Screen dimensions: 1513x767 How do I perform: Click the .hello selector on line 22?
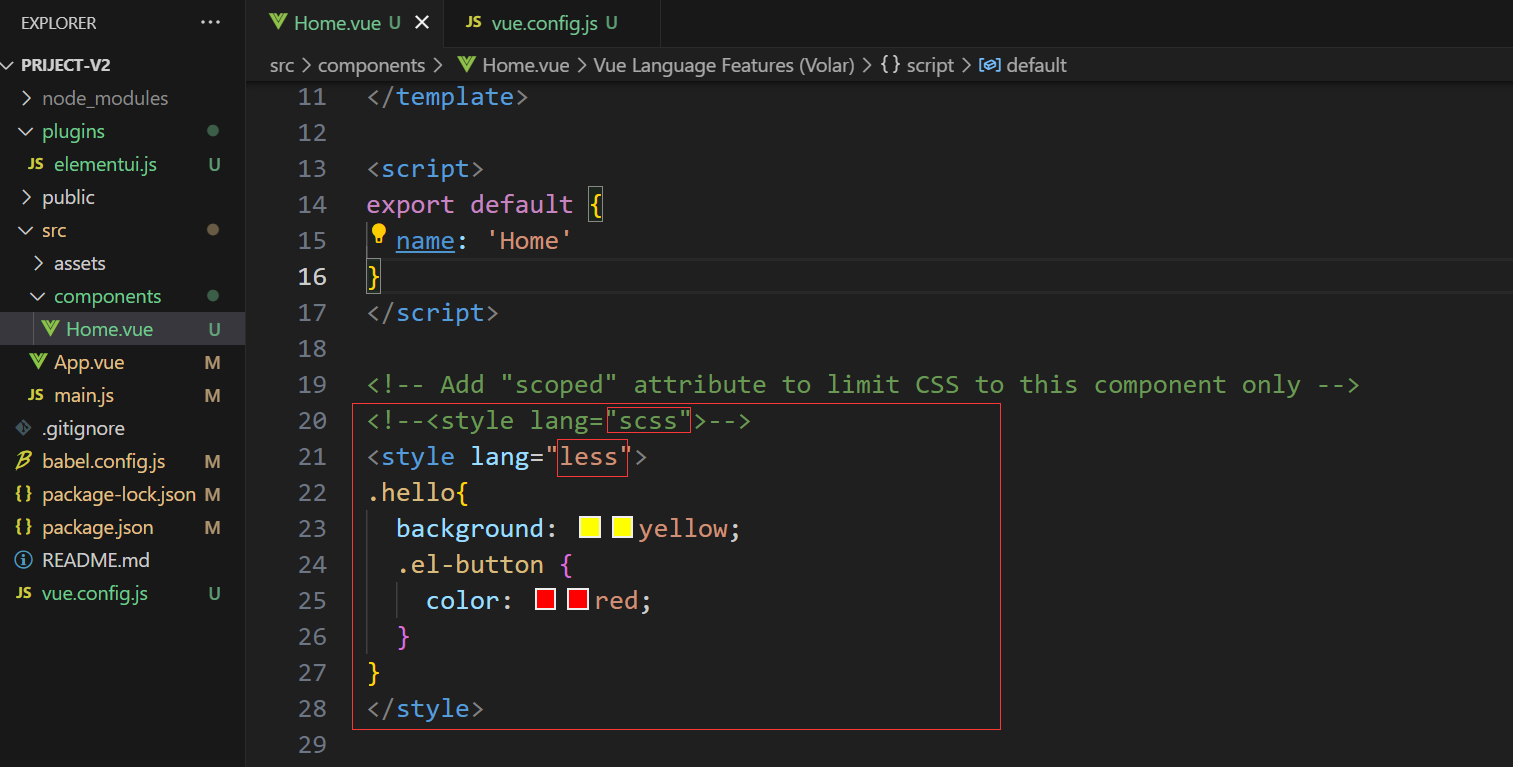[411, 493]
